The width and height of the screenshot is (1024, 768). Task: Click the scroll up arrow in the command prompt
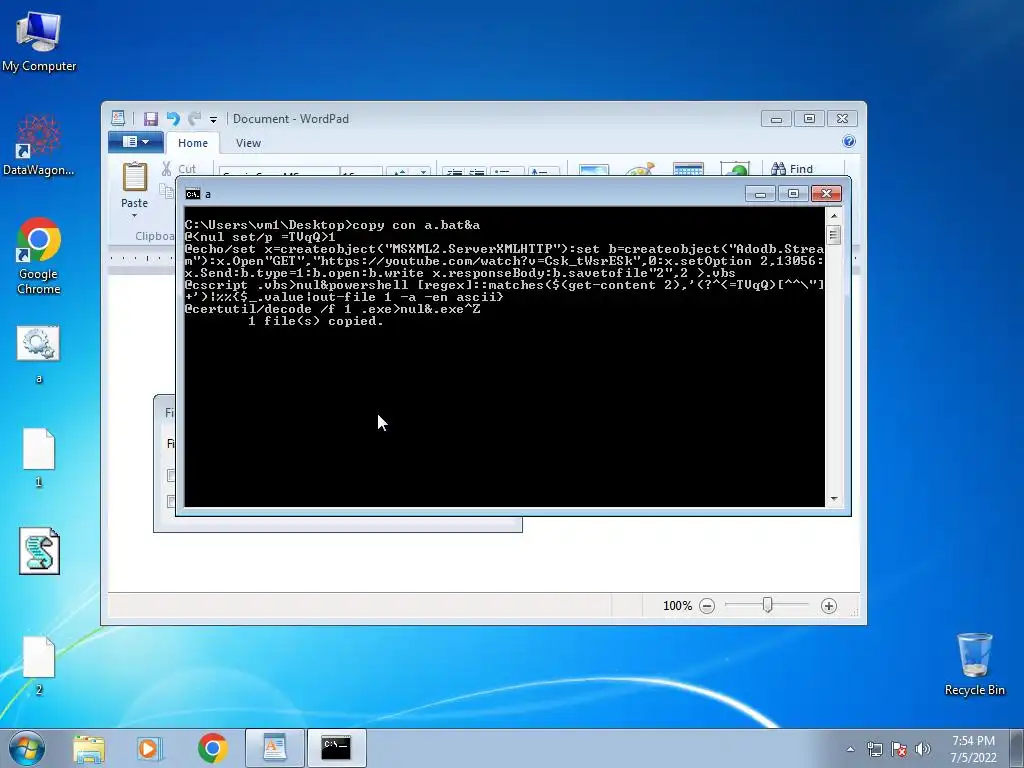[834, 216]
